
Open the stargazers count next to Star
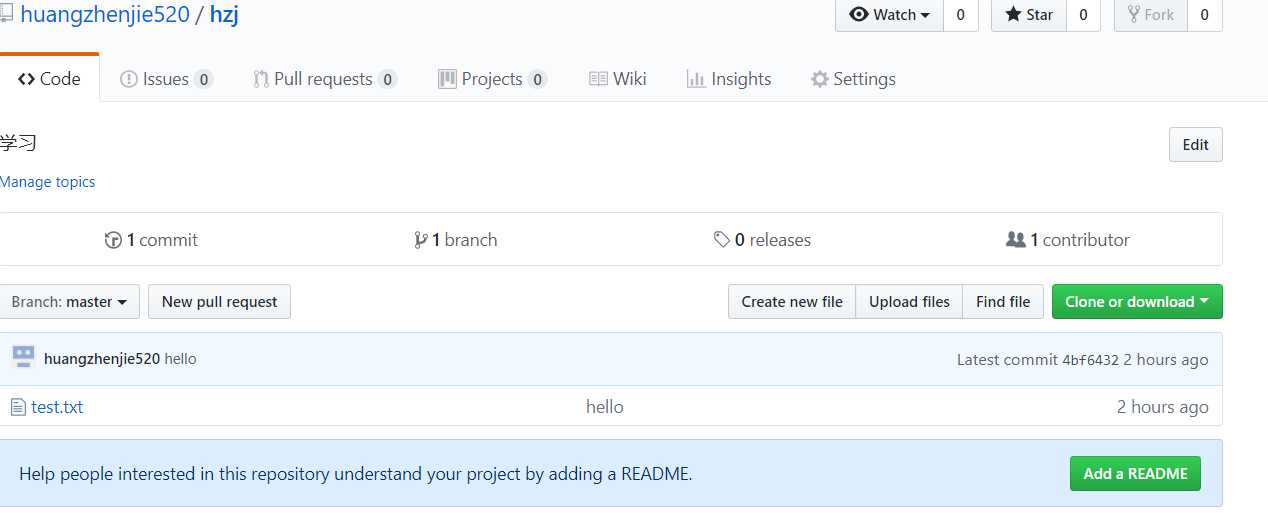[x=1083, y=15]
